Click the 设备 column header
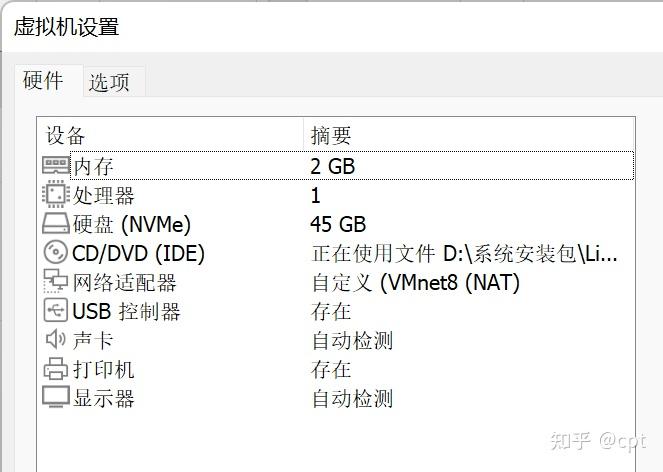This screenshot has width=663, height=472. click(66, 136)
